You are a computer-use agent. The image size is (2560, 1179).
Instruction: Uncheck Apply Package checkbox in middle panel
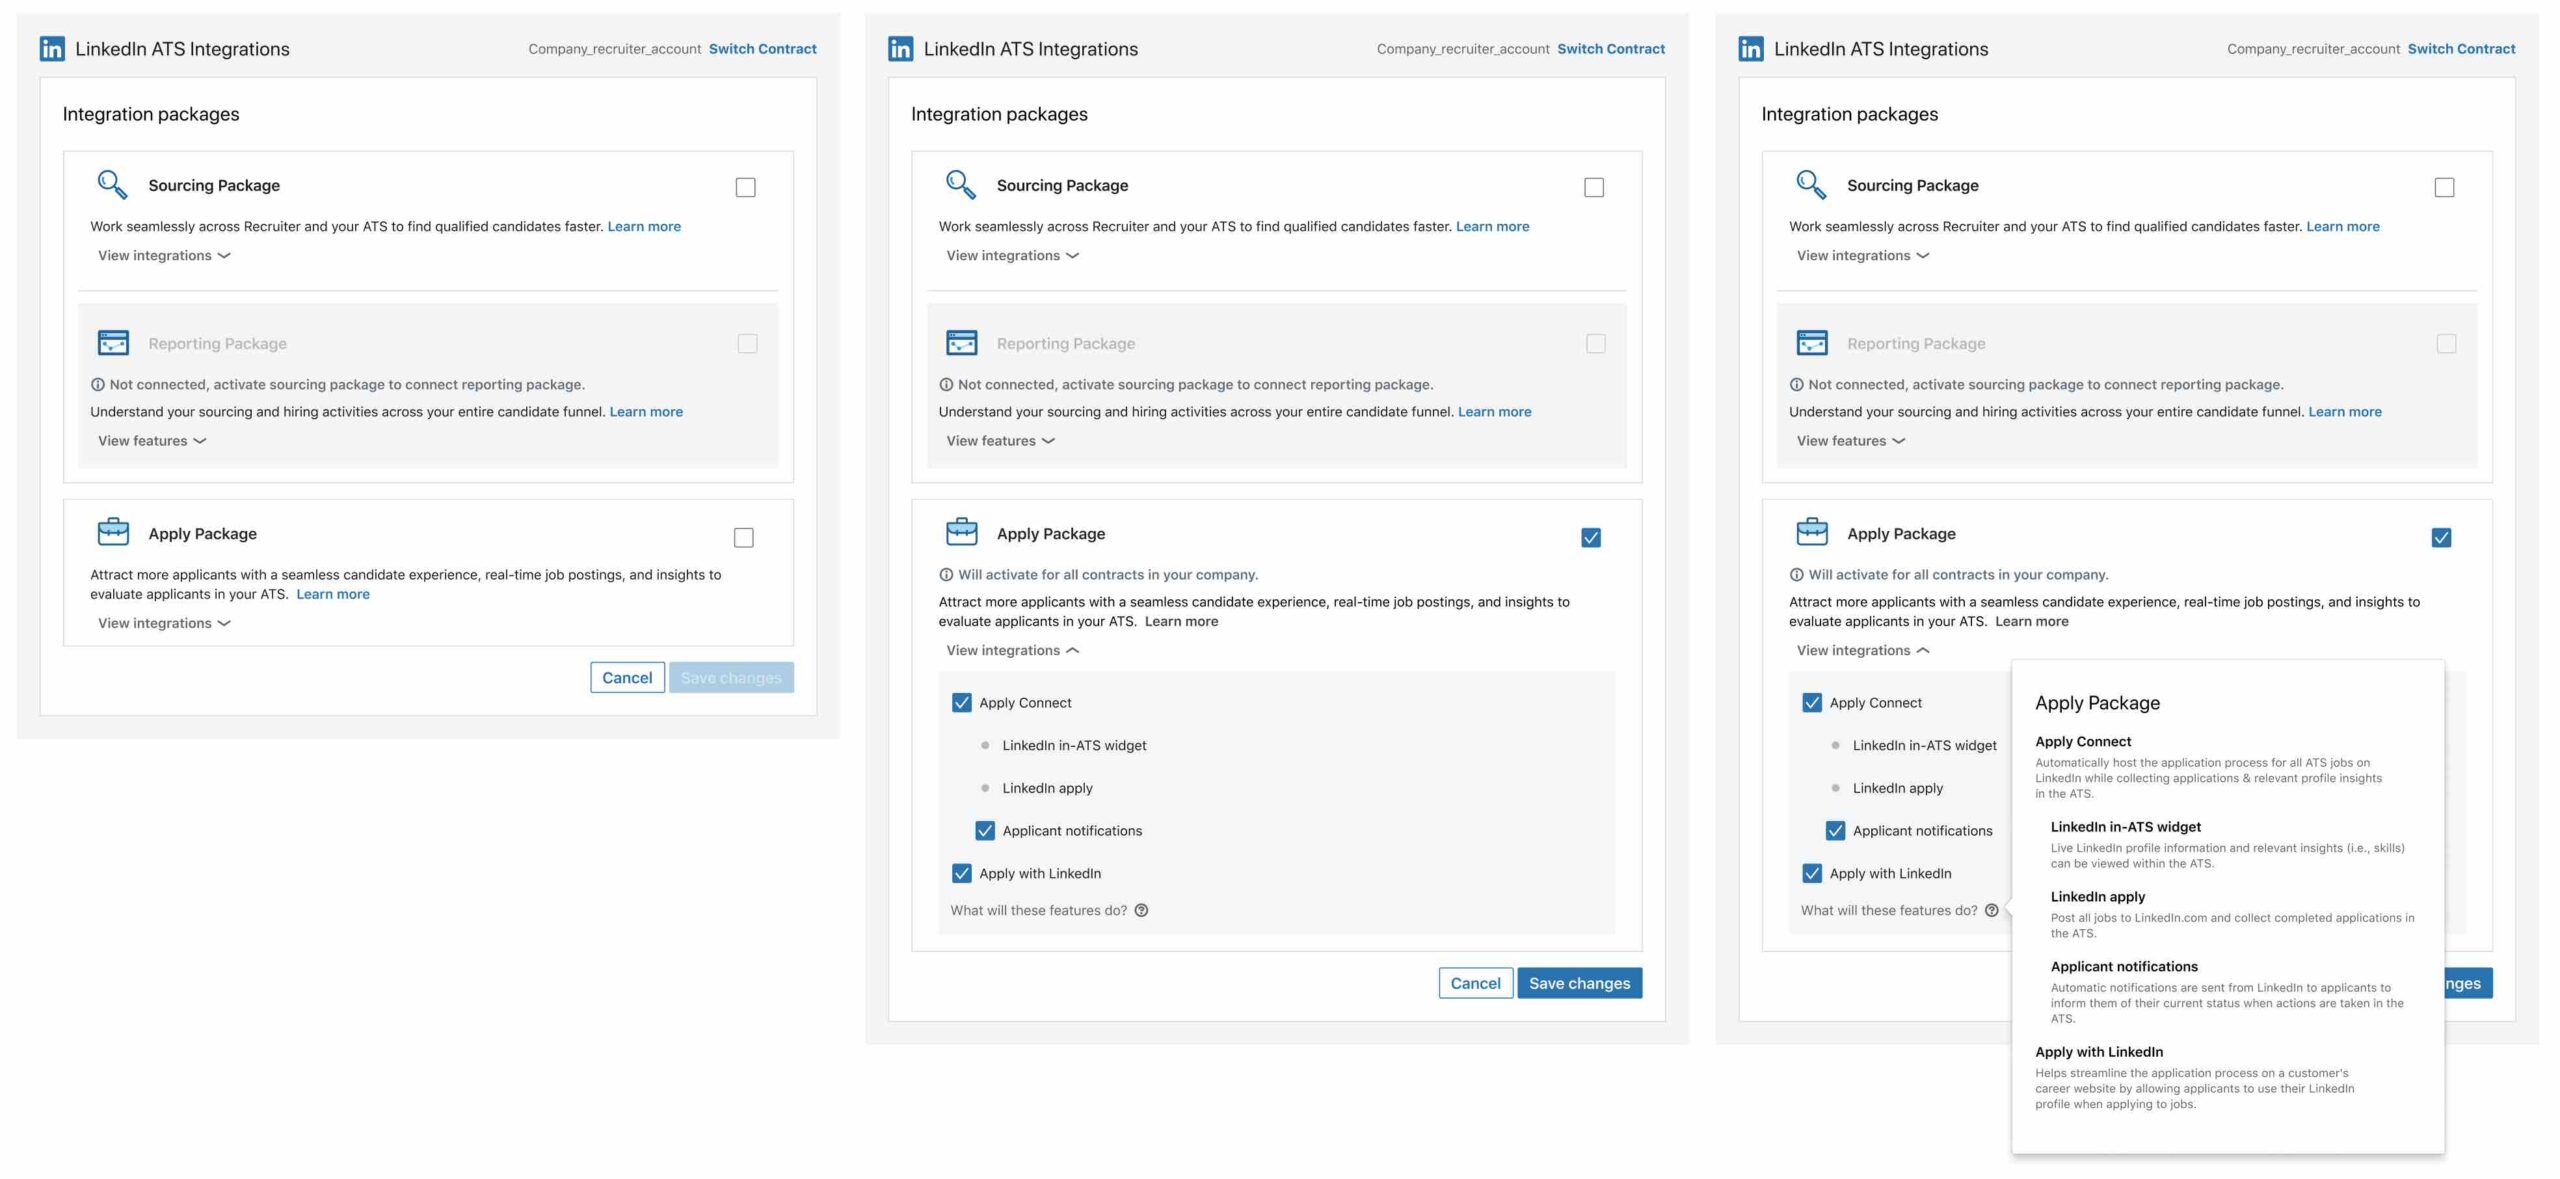(1591, 538)
